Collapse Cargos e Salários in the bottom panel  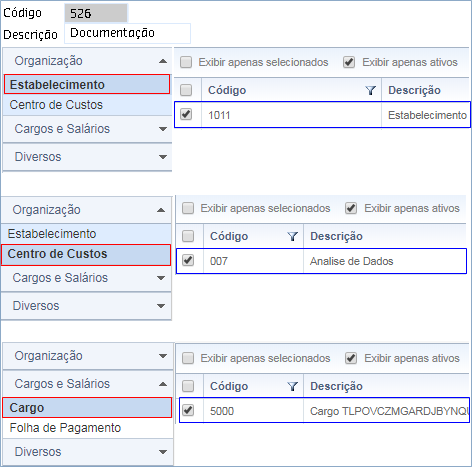pyautogui.click(x=163, y=384)
